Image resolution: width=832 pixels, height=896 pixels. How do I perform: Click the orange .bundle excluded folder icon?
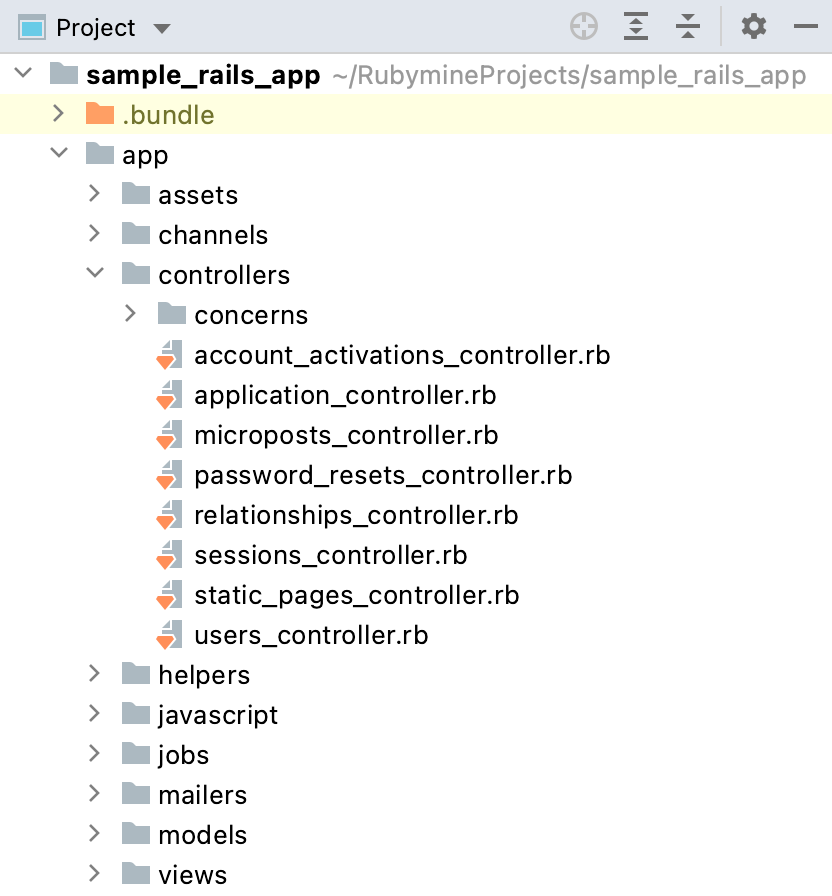point(97,115)
